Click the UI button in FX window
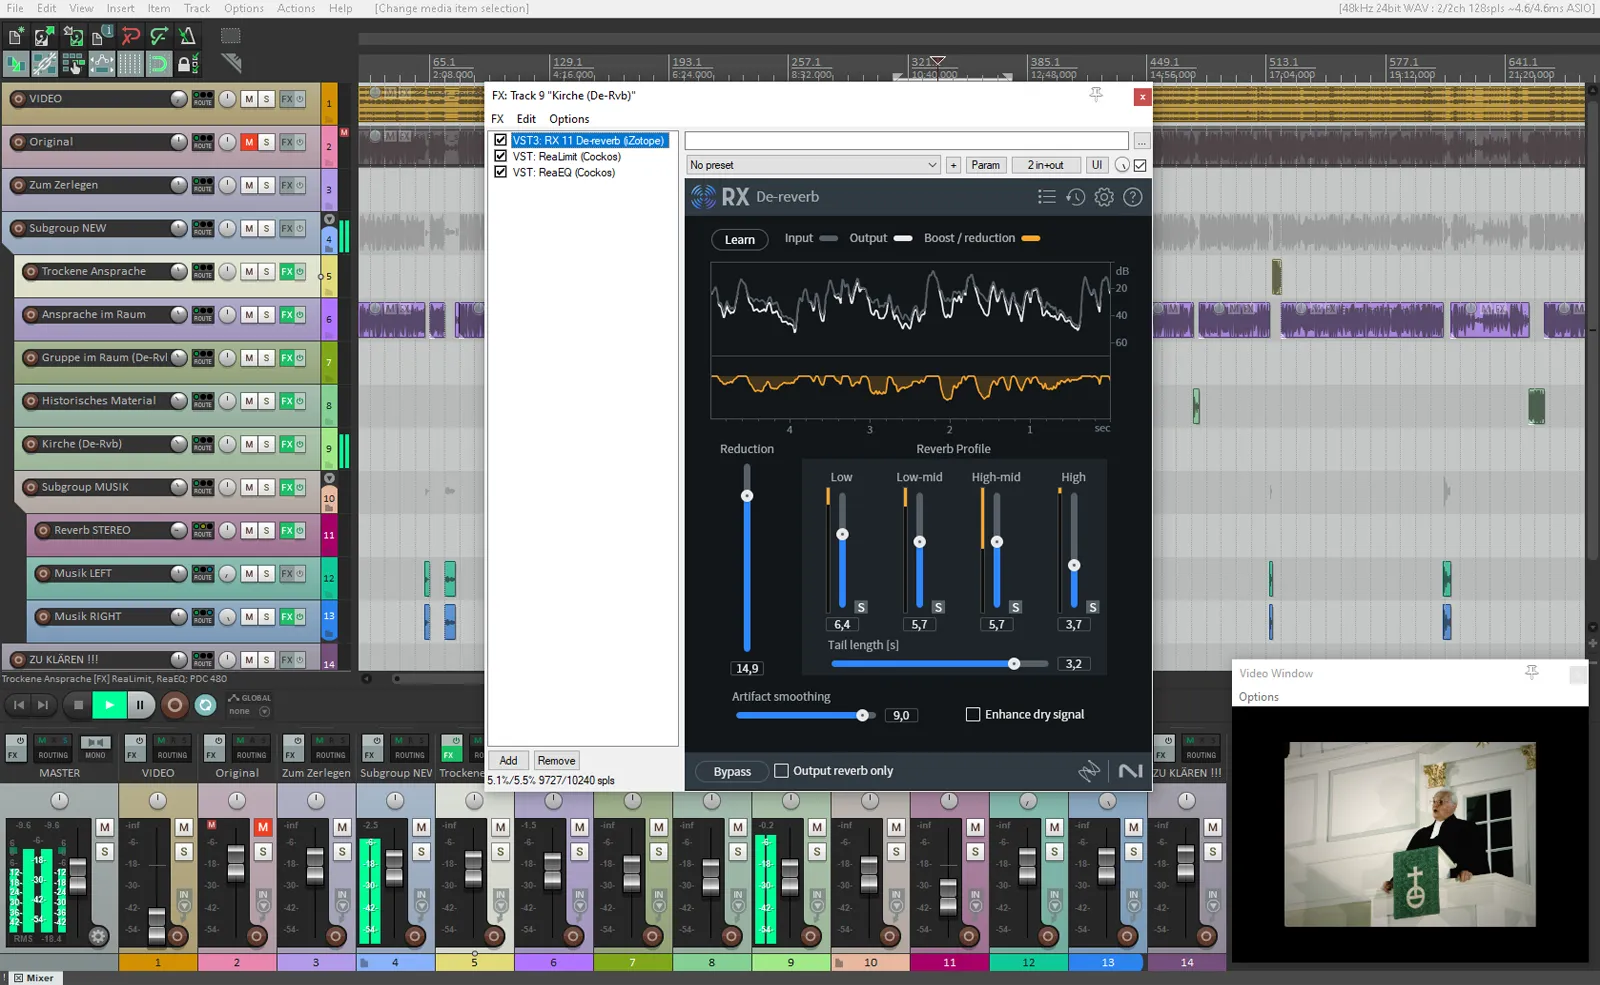This screenshot has width=1600, height=985. click(1097, 165)
